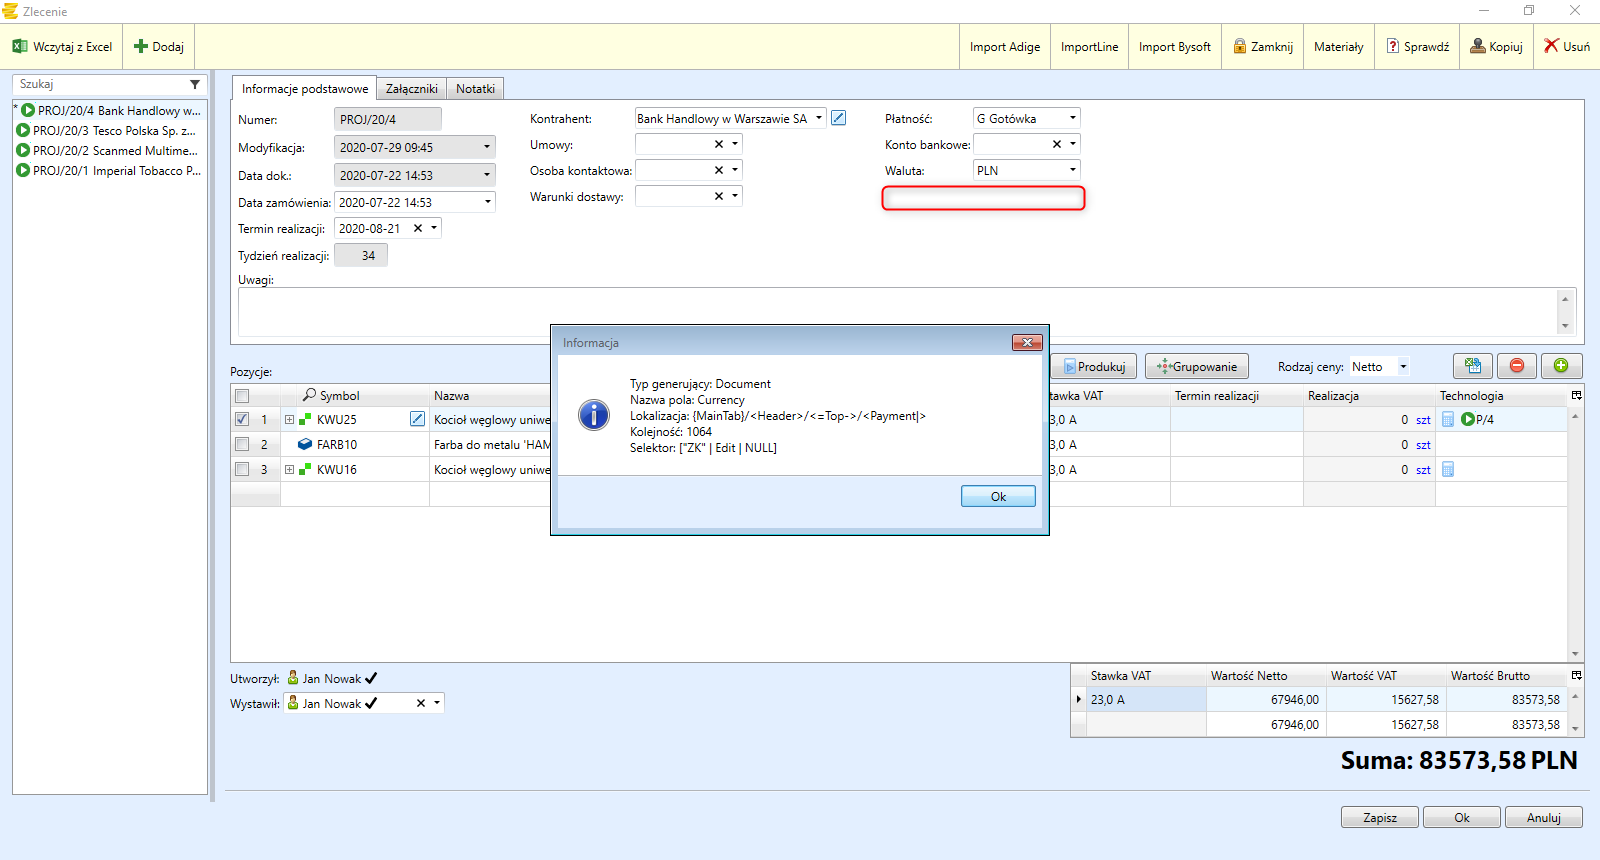
Task: Uncheck the checkbox for position row 1
Action: pos(242,419)
